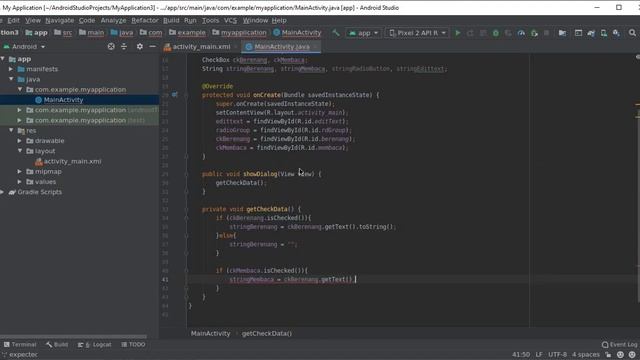Viewport: 640px width, 360px height.
Task: Toggle read-only lock icon in status bar
Action: 609,355
